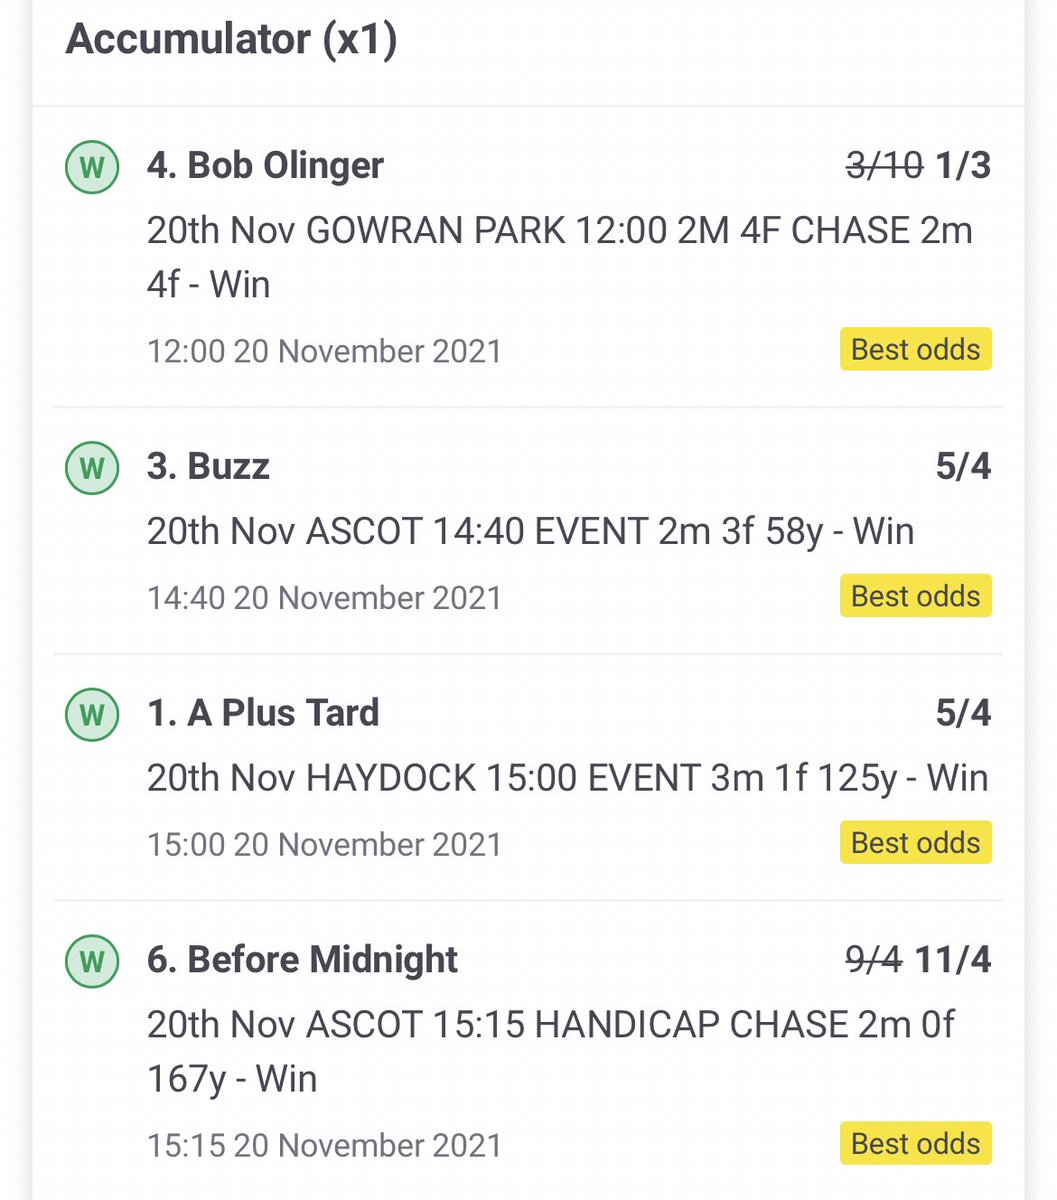The width and height of the screenshot is (1057, 1200).
Task: Open the 6. Before Midnight selection
Action: point(302,960)
